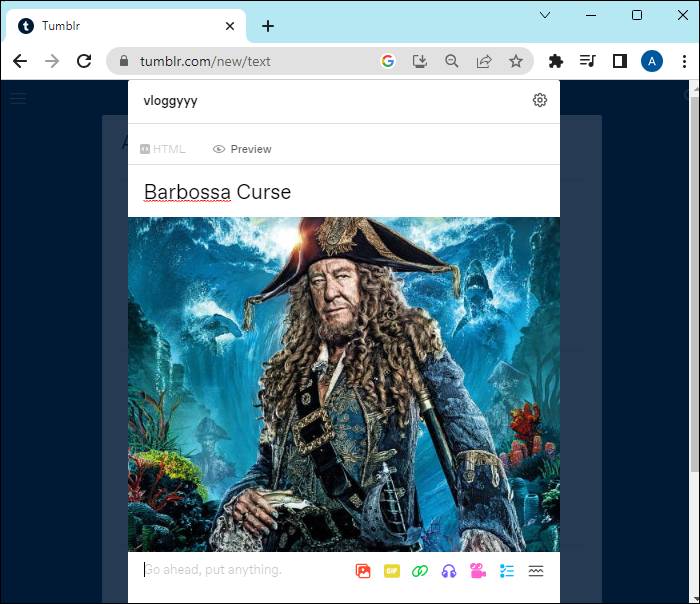Install app via download icon
Screen dimensions: 700x604
click(420, 61)
